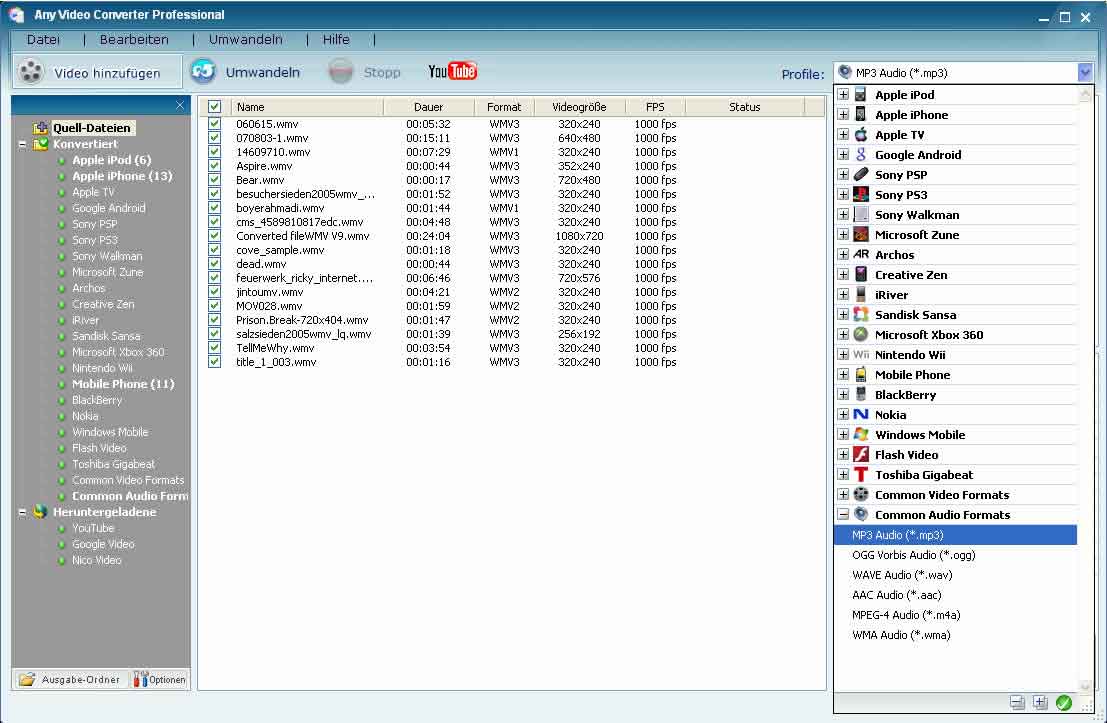Open the Datei menu
This screenshot has width=1107, height=723.
43,40
